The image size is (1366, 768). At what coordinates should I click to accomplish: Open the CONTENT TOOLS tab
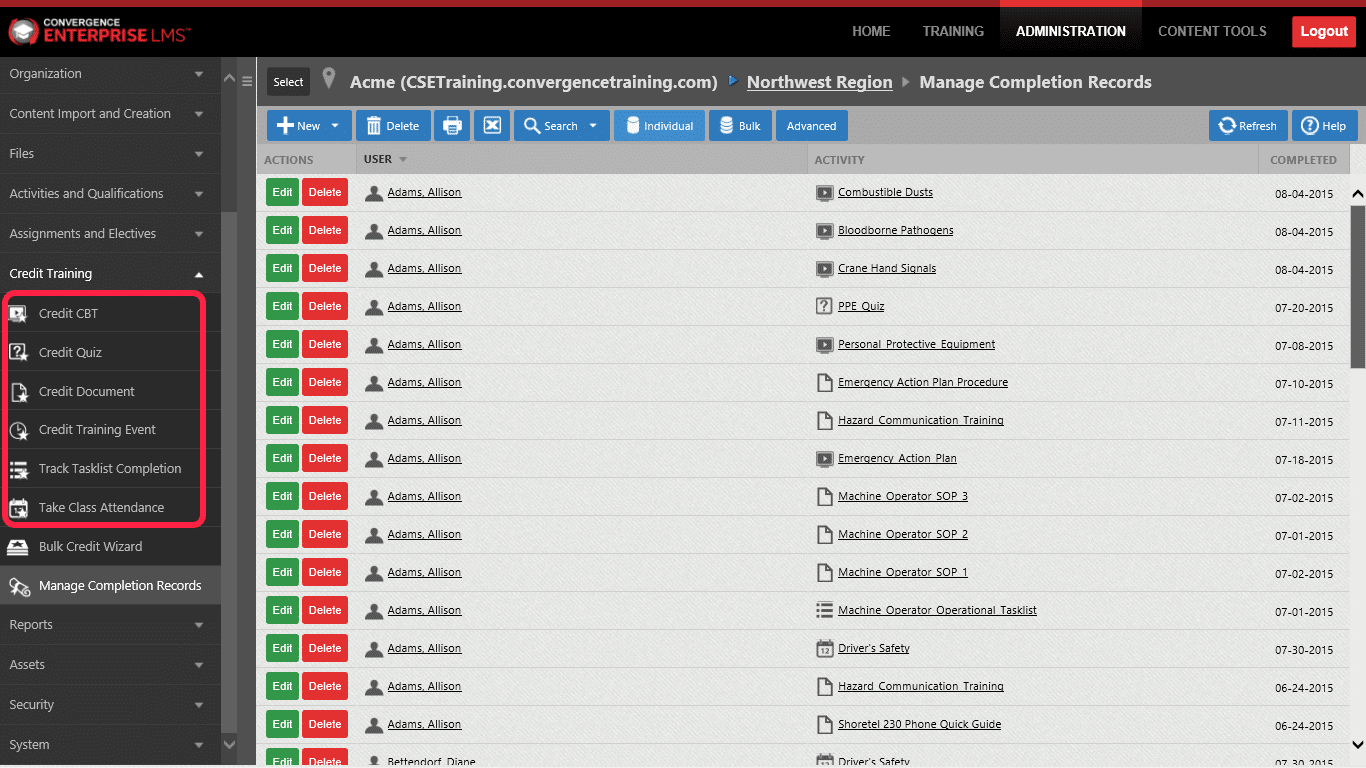(1212, 31)
